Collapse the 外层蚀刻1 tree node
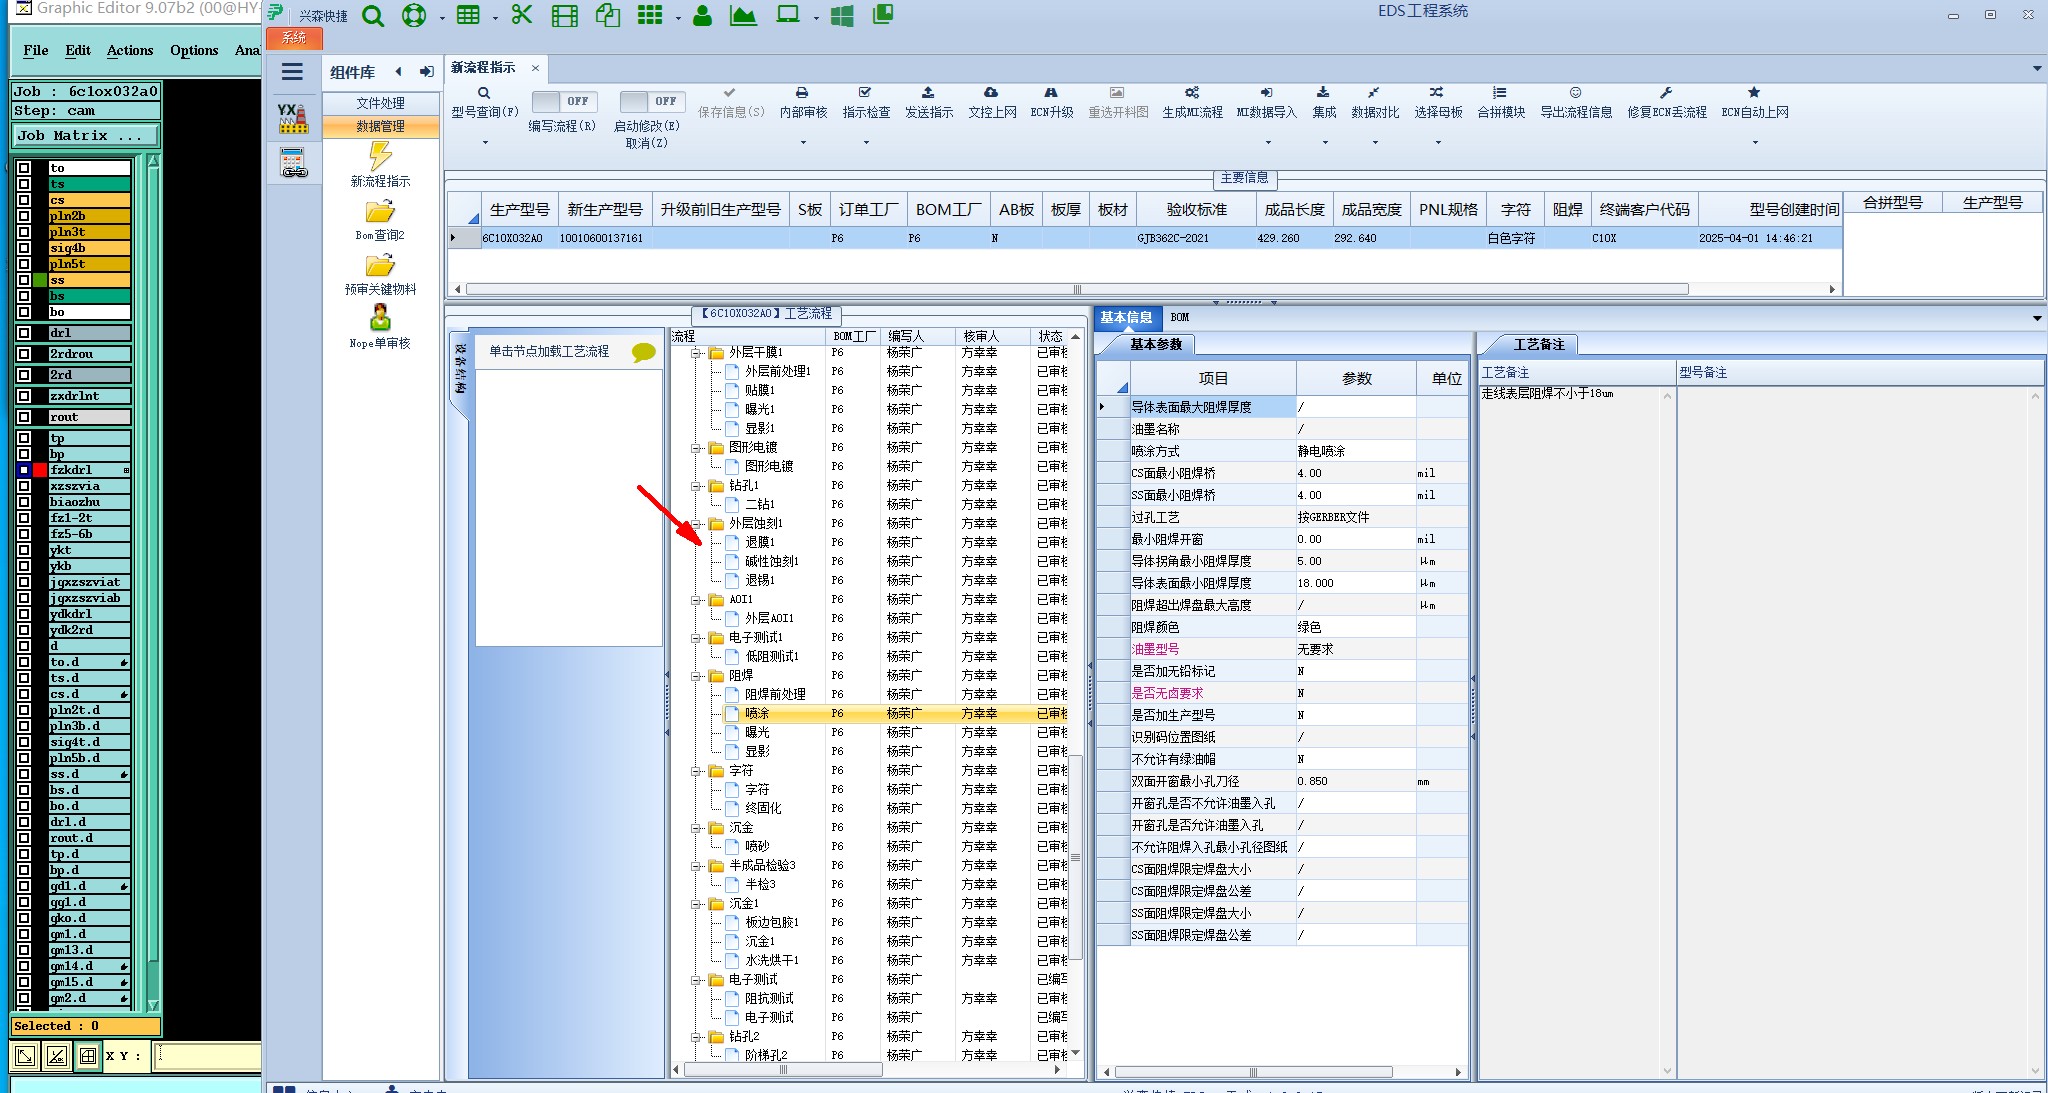The image size is (2048, 1093). pos(696,524)
